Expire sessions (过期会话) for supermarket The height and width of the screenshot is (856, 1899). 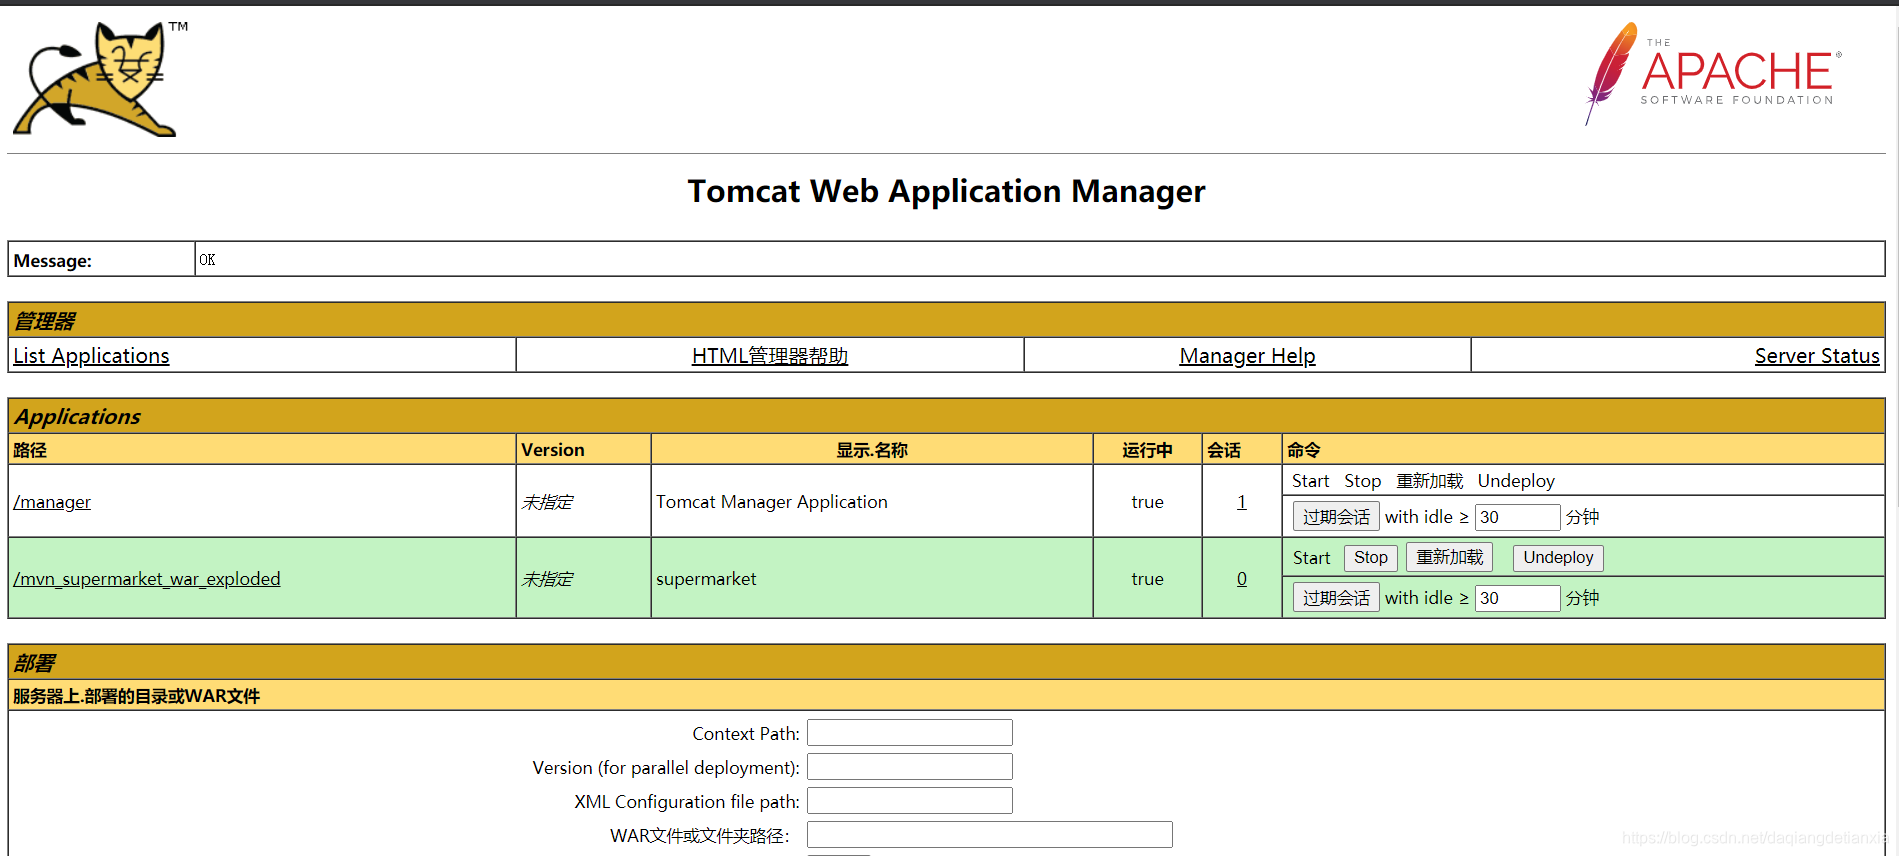tap(1336, 598)
